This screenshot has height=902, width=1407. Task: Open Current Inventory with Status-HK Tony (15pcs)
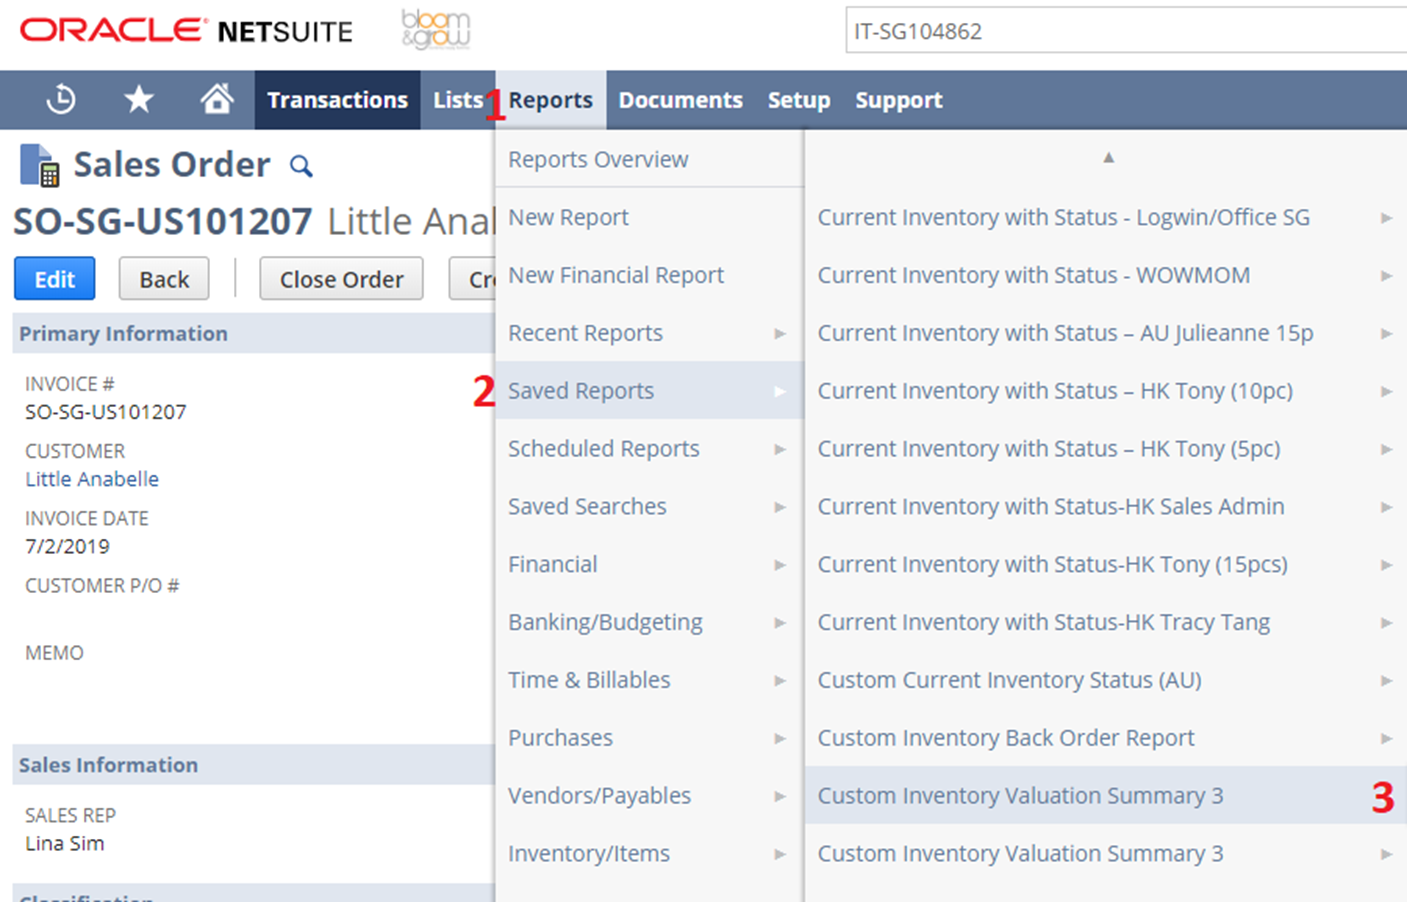tap(1105, 565)
